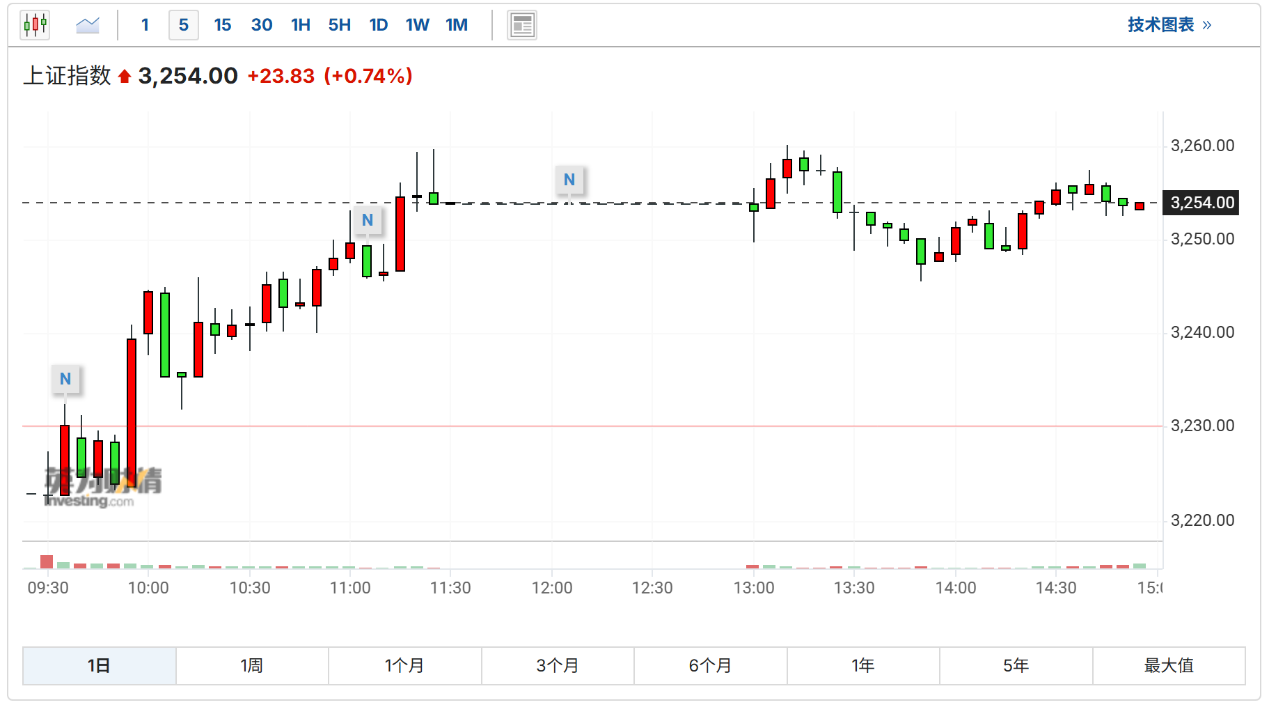Show the 最大值 time range

(x=1168, y=666)
